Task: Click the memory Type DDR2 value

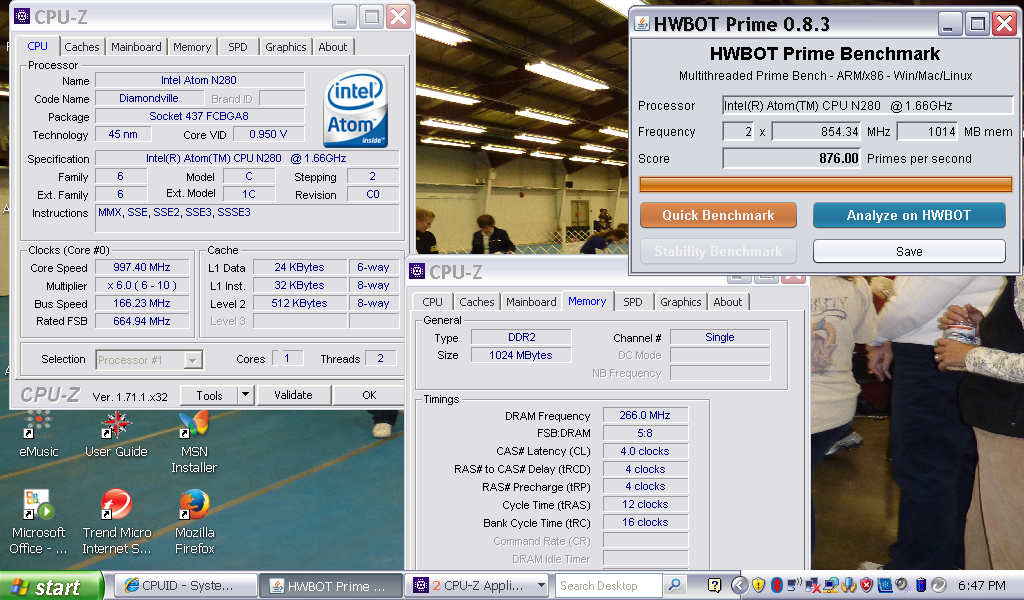Action: tap(521, 337)
